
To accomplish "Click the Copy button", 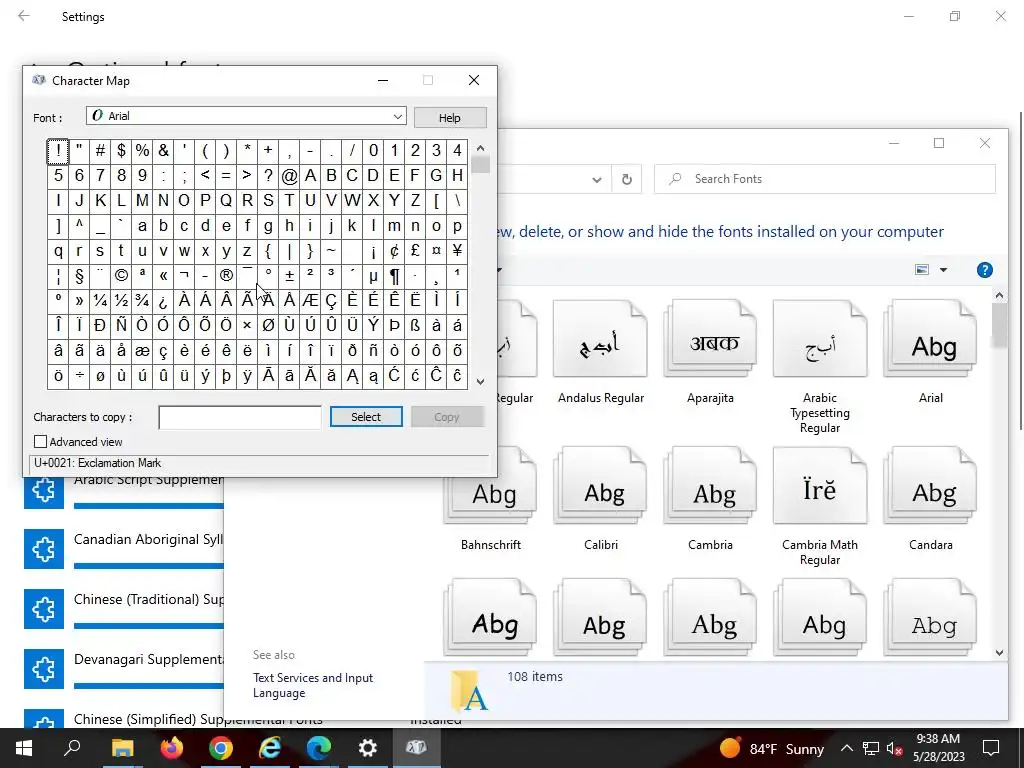I will 447,417.
